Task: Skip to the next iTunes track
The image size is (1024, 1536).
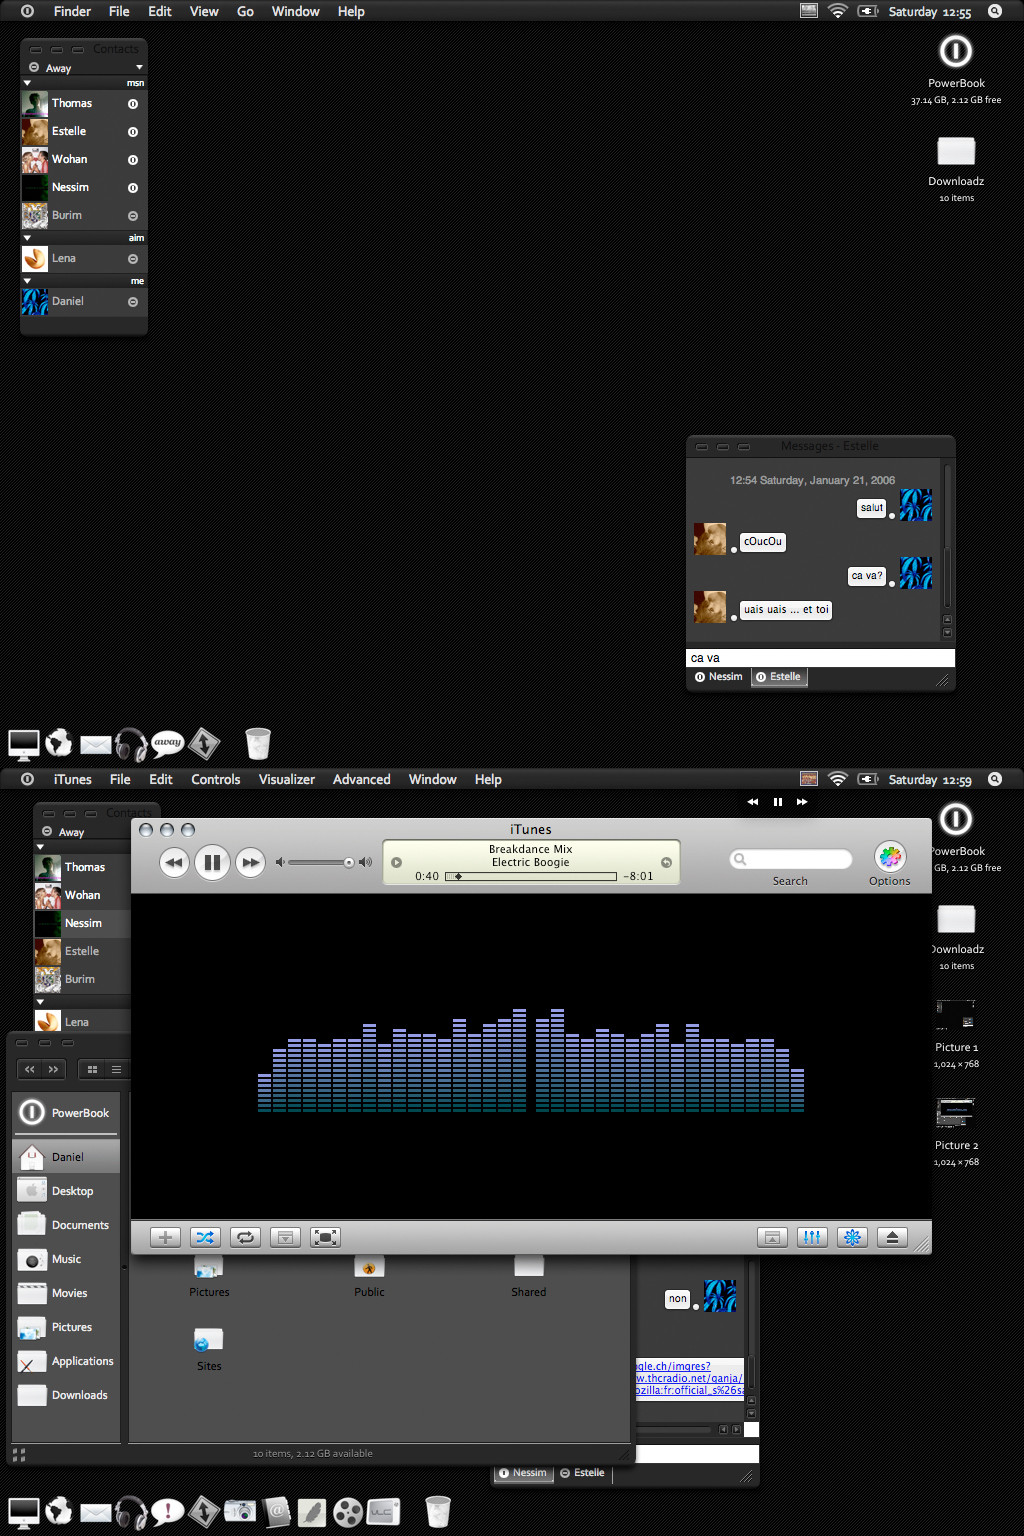Action: pyautogui.click(x=251, y=862)
